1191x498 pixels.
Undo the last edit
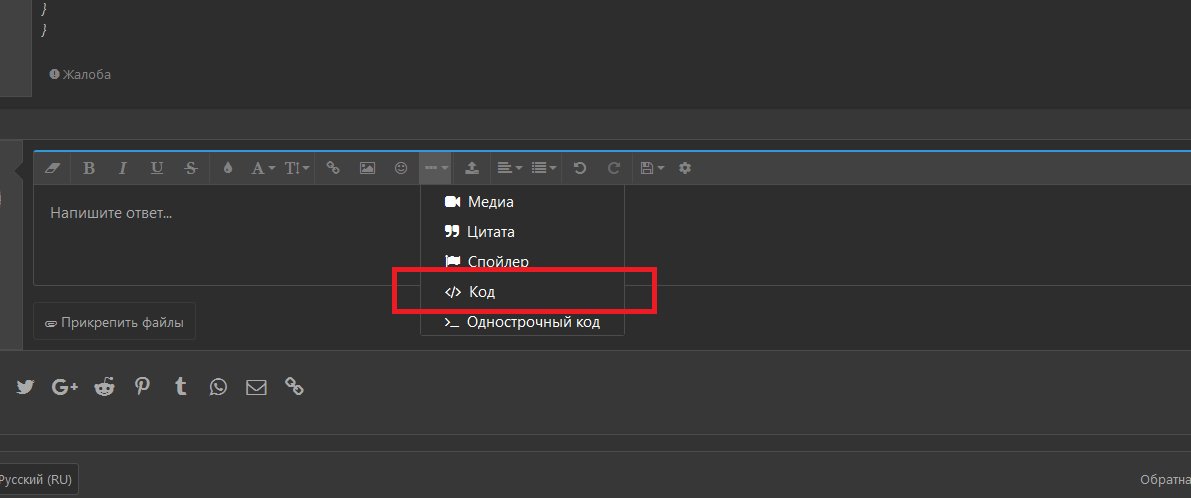tap(580, 168)
